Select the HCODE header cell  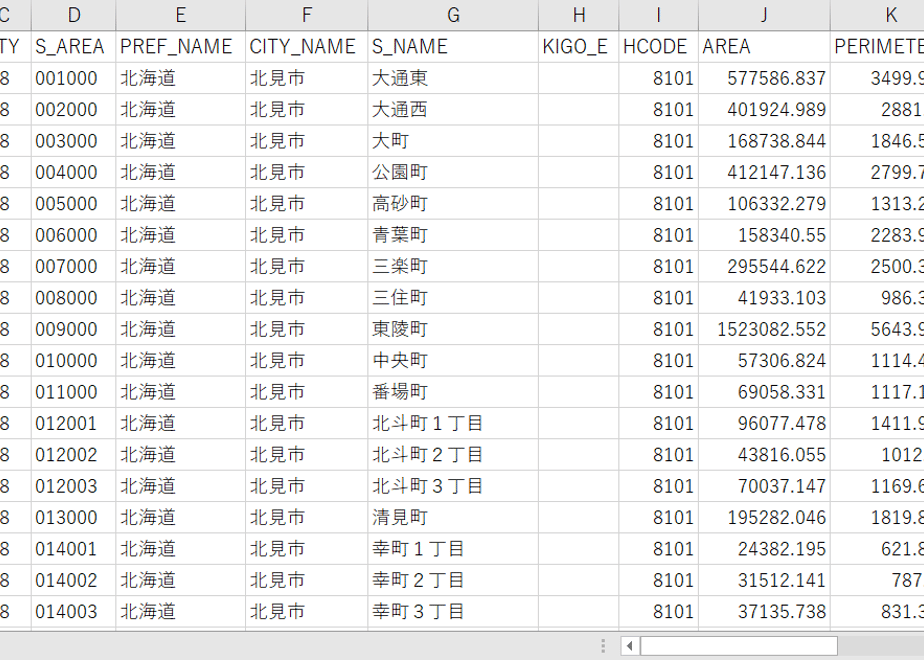coord(658,47)
